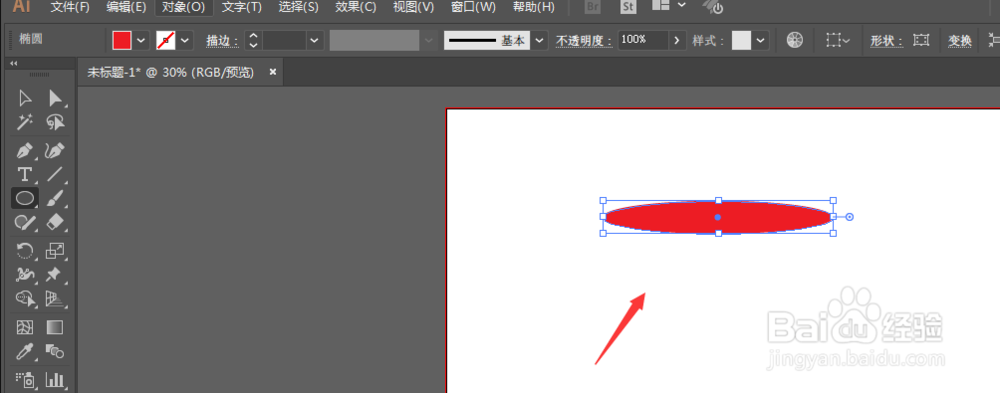Screen dimensions: 1000x393
Task: Collapse the tools panel with double-arrow
Action: [x=13, y=64]
